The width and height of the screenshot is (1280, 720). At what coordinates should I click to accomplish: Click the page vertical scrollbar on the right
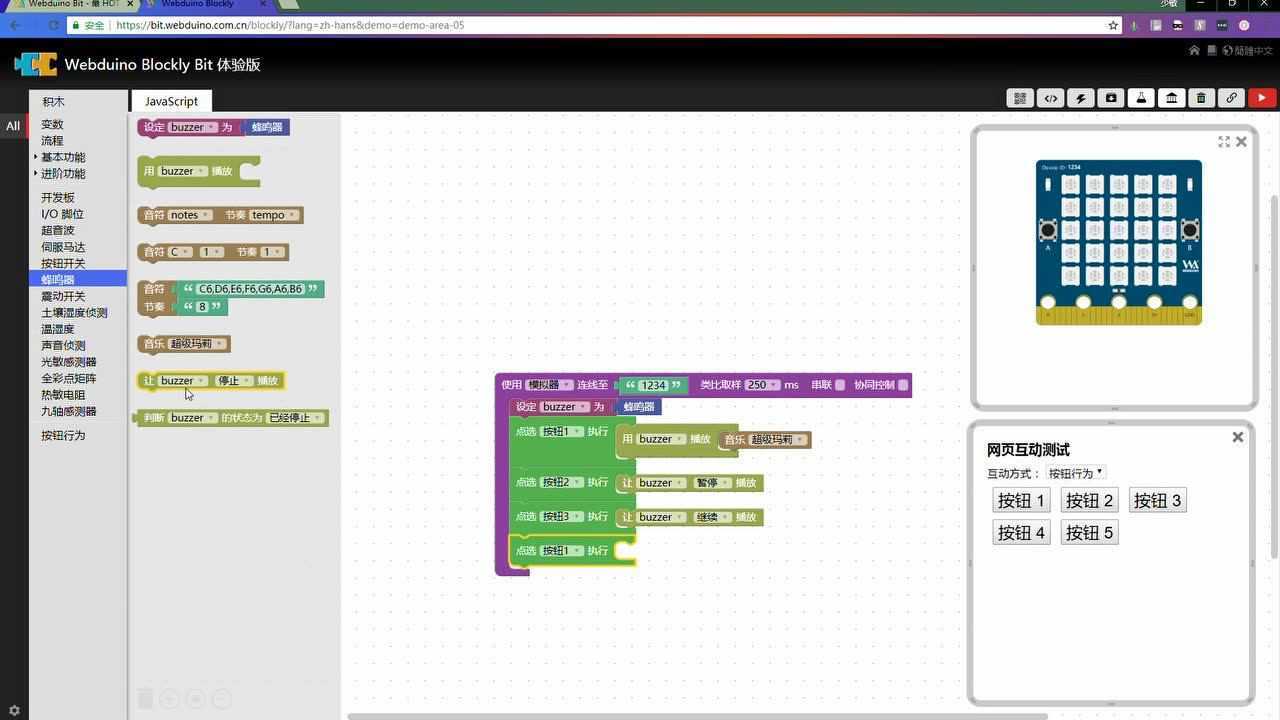pos(1275,377)
